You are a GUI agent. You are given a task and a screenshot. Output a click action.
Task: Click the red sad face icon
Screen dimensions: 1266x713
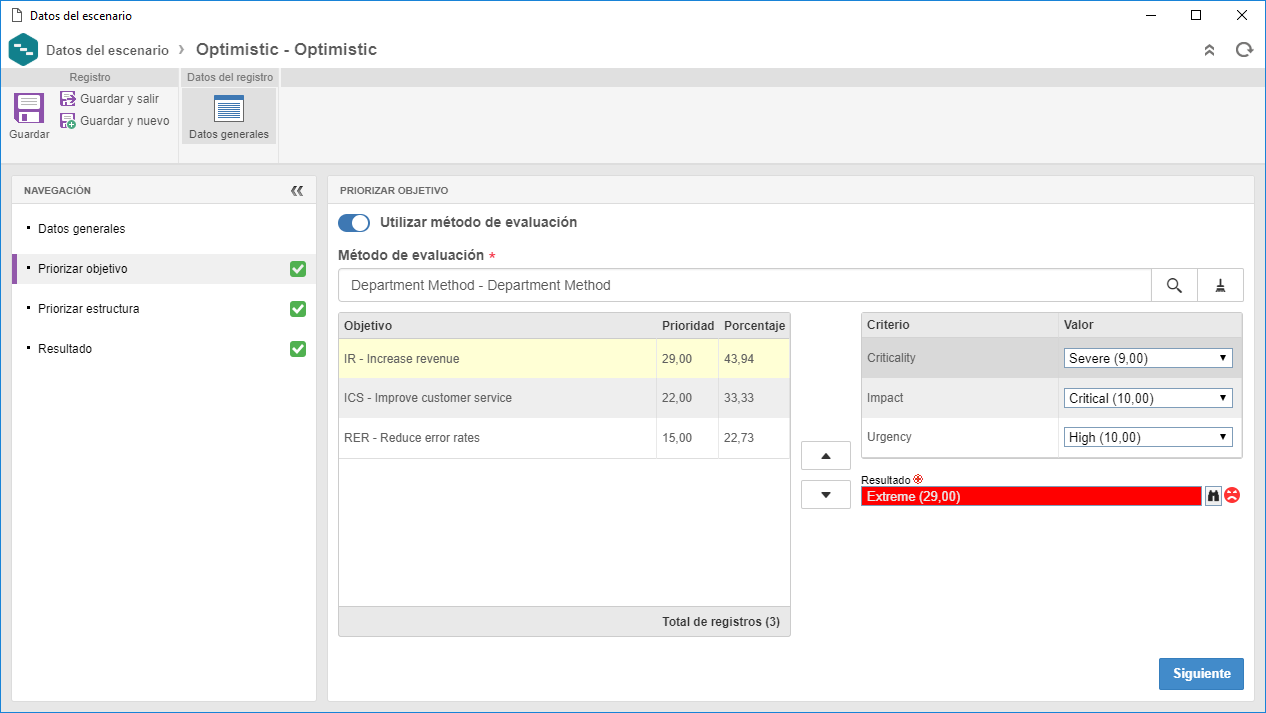click(x=1232, y=495)
